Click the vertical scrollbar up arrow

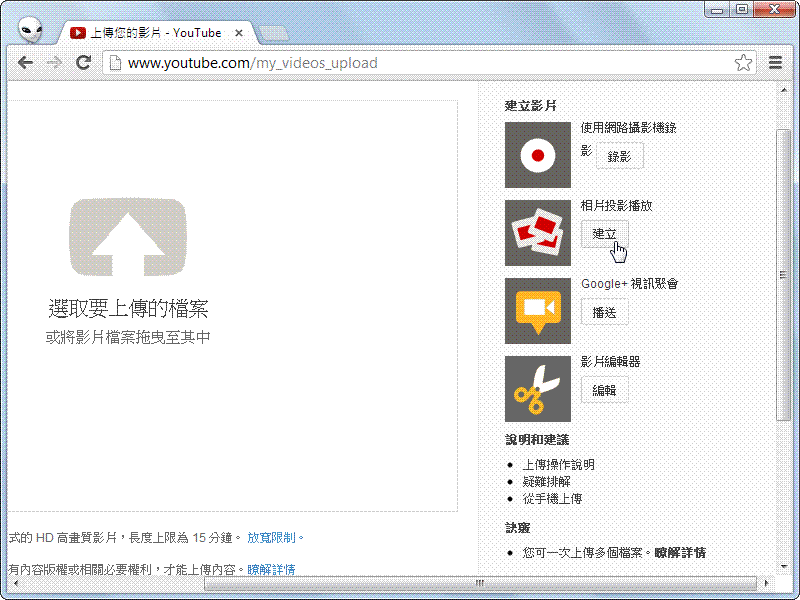tap(784, 90)
